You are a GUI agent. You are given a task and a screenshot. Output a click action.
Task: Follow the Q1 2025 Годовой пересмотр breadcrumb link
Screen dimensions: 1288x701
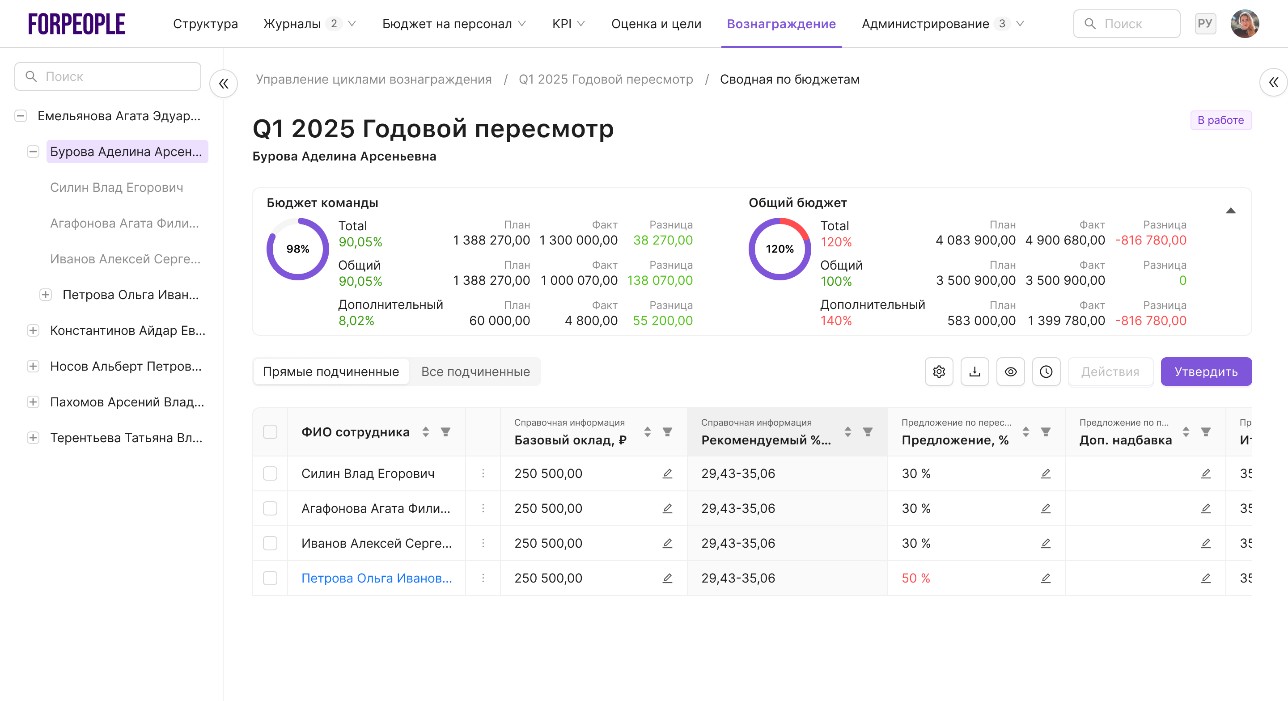(x=606, y=79)
